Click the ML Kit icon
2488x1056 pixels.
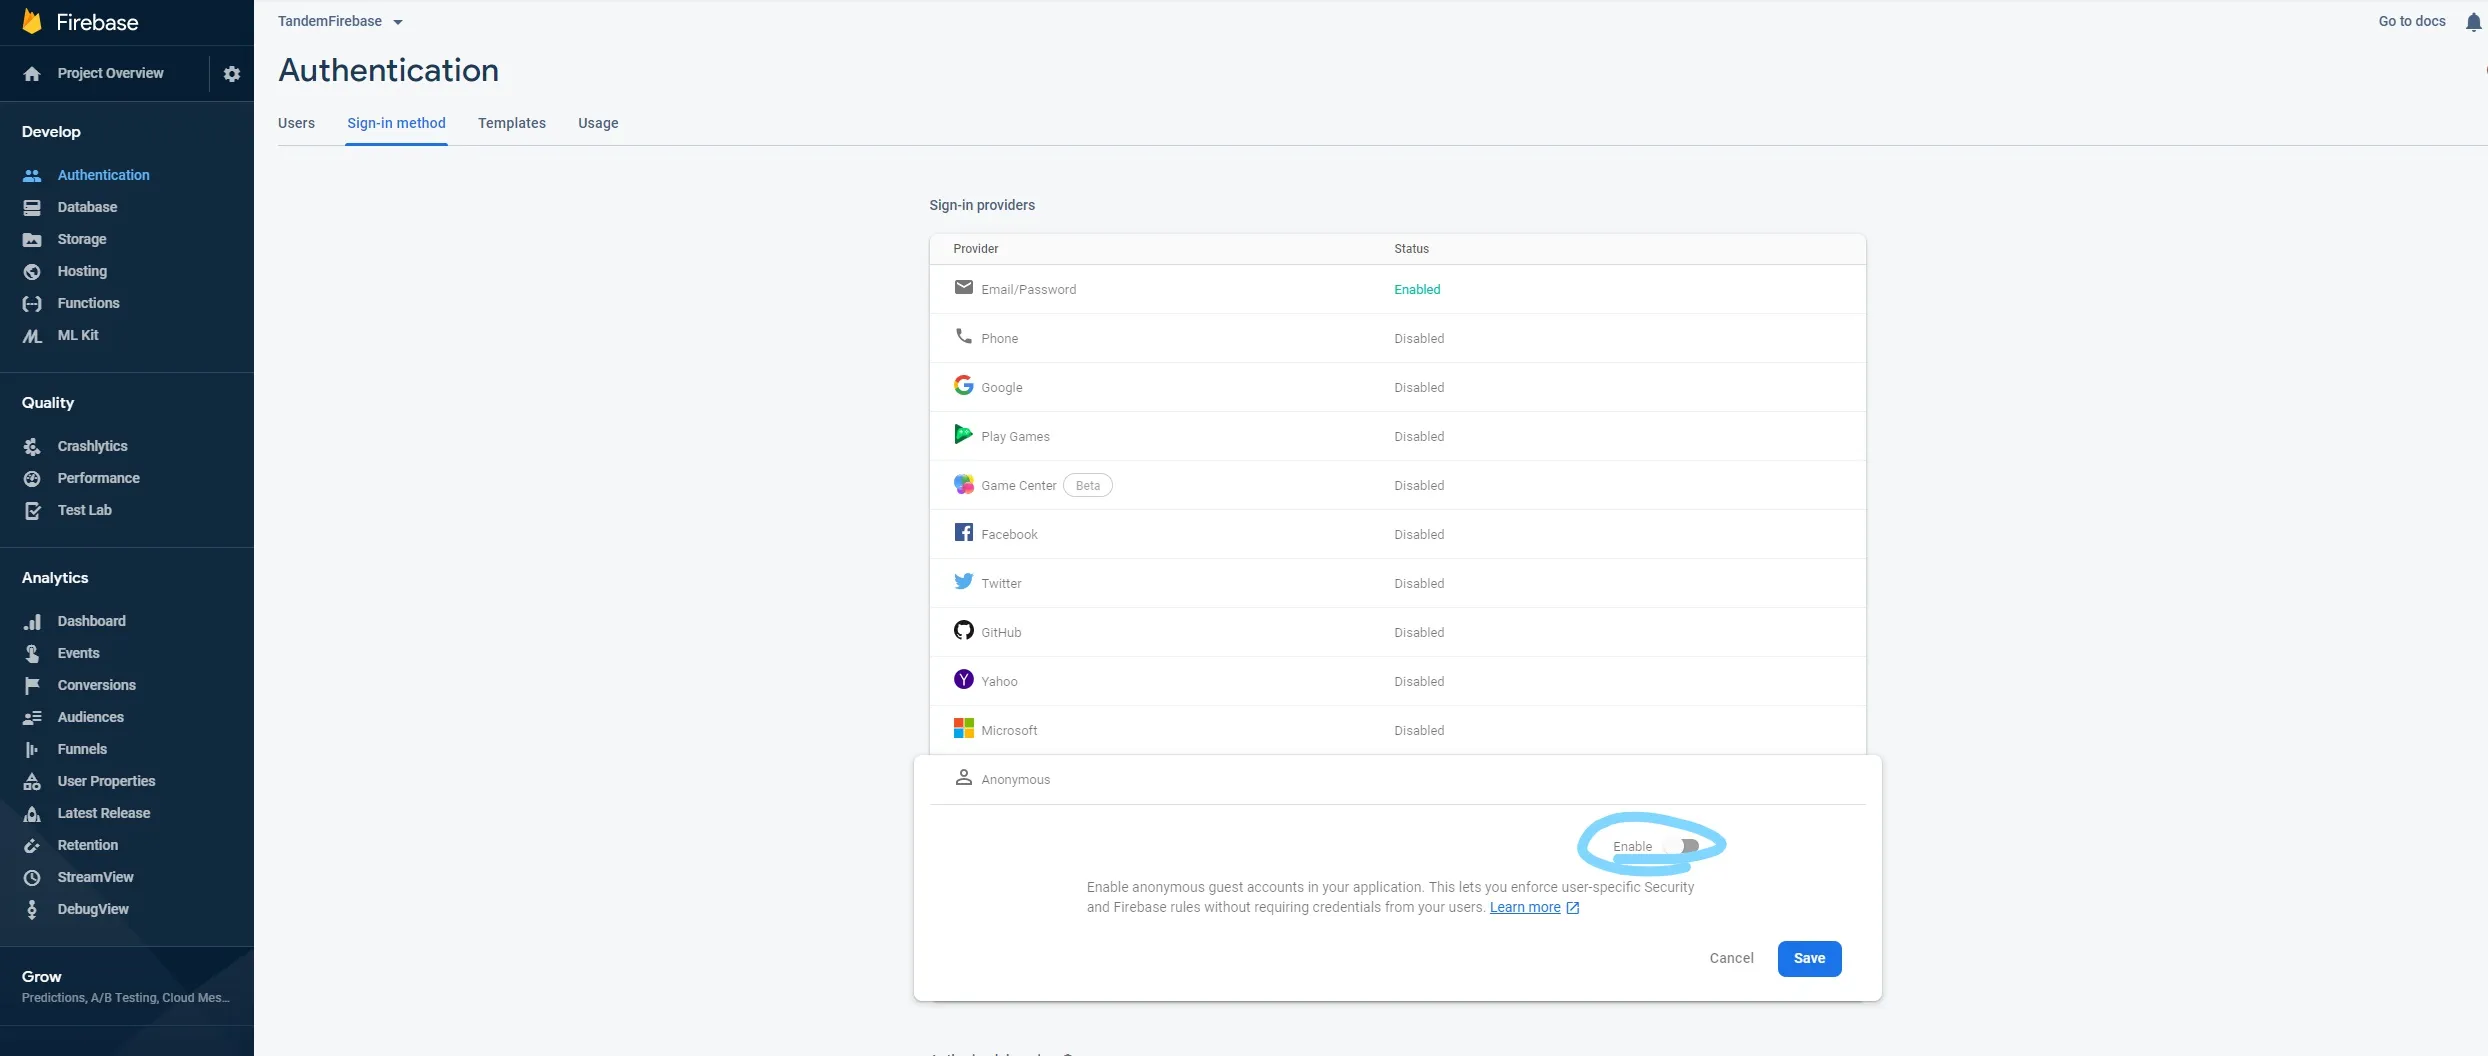[32, 335]
